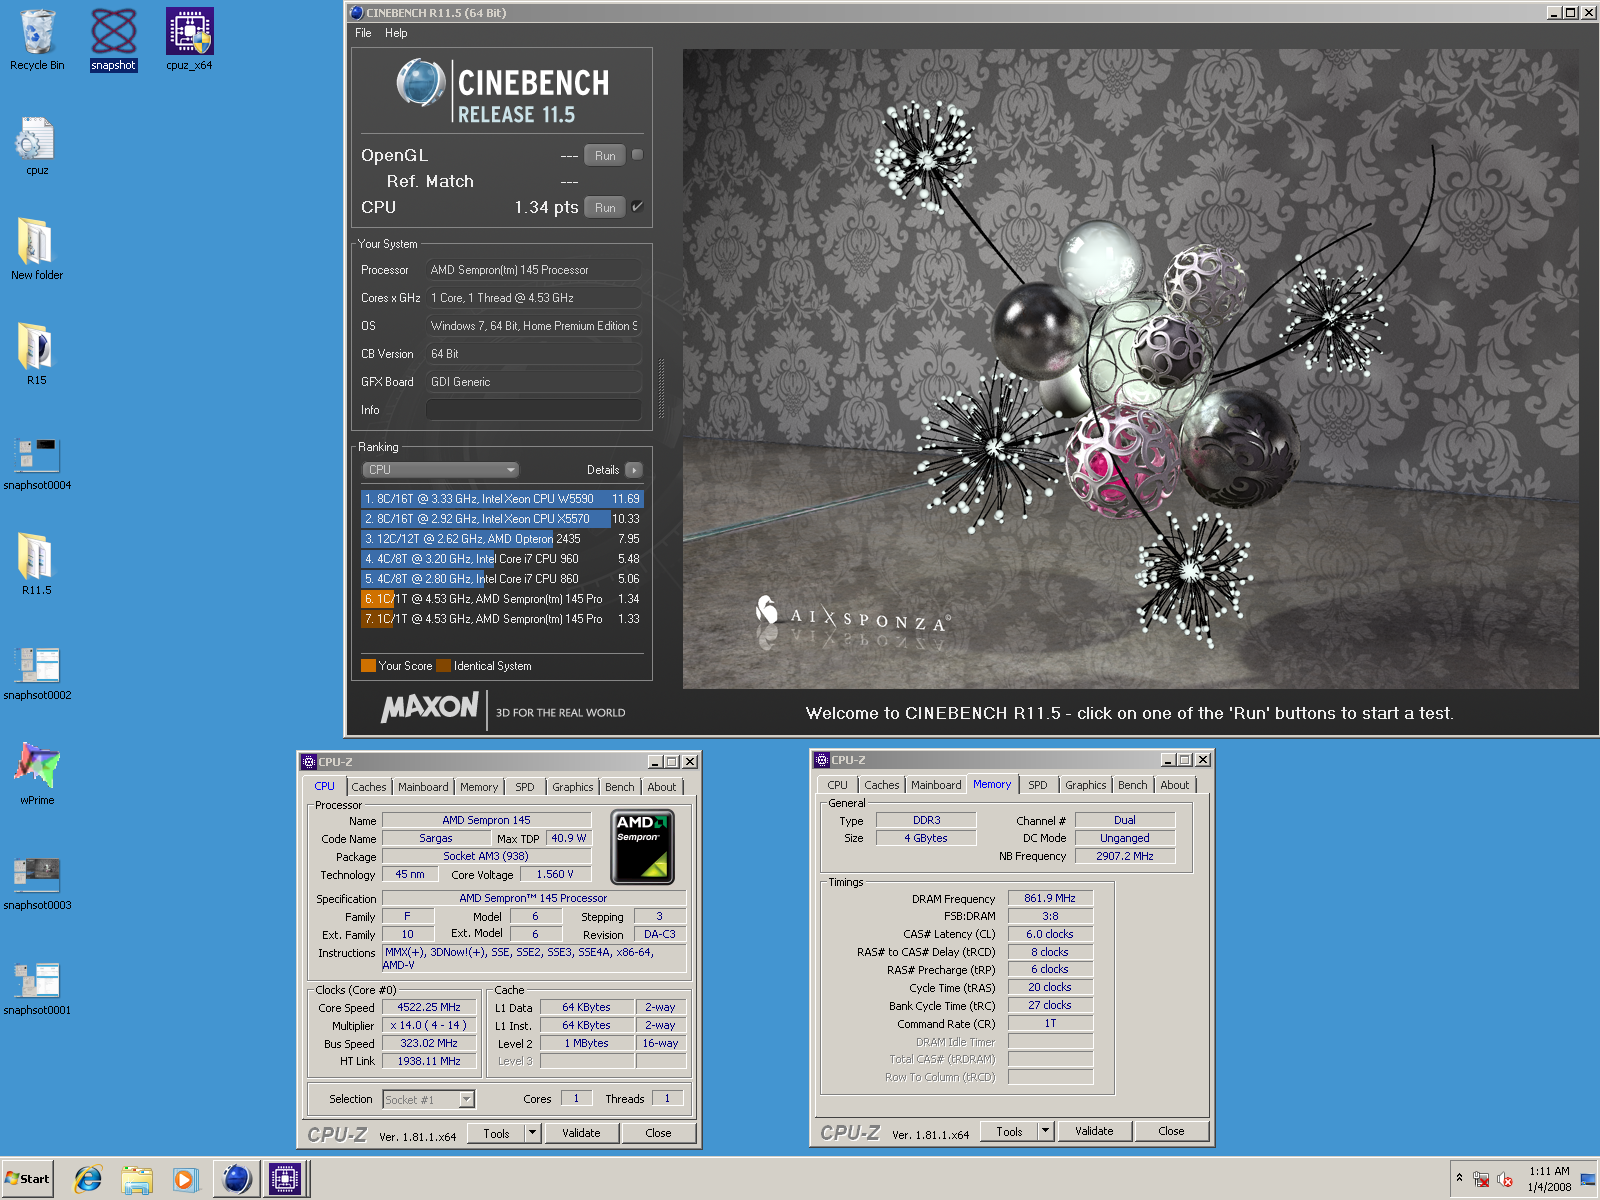Open Windows Explorer from the taskbar
This screenshot has width=1600, height=1200.
(137, 1179)
